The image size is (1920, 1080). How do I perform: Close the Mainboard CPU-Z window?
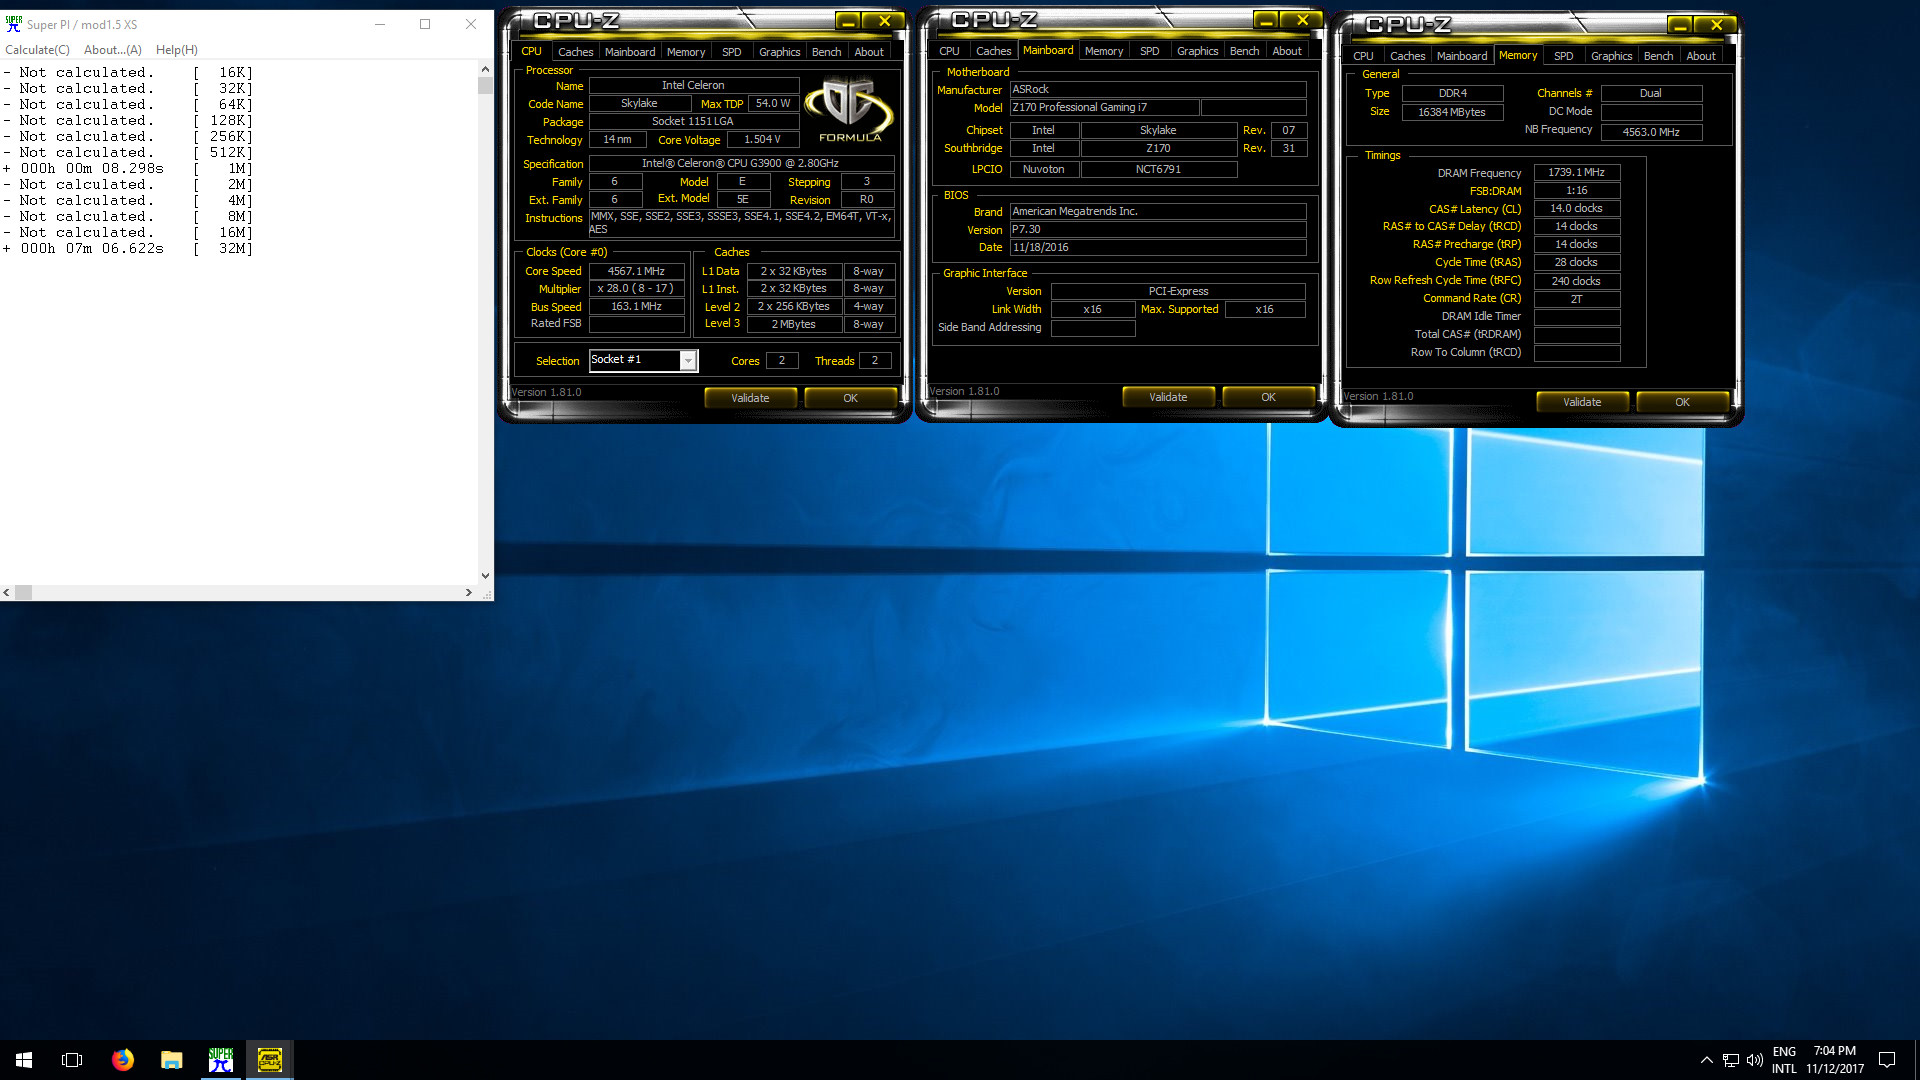click(x=1302, y=20)
